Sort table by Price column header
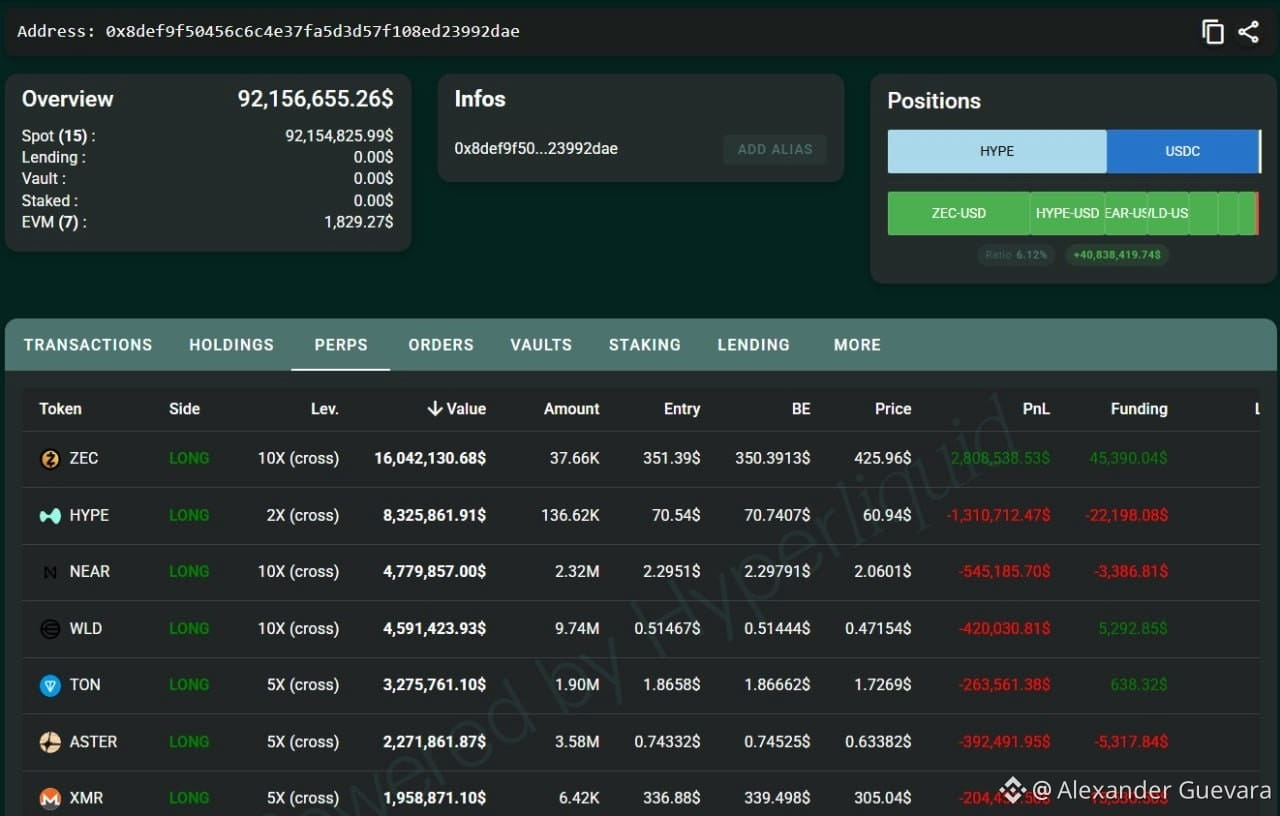Image resolution: width=1280 pixels, height=816 pixels. (893, 409)
